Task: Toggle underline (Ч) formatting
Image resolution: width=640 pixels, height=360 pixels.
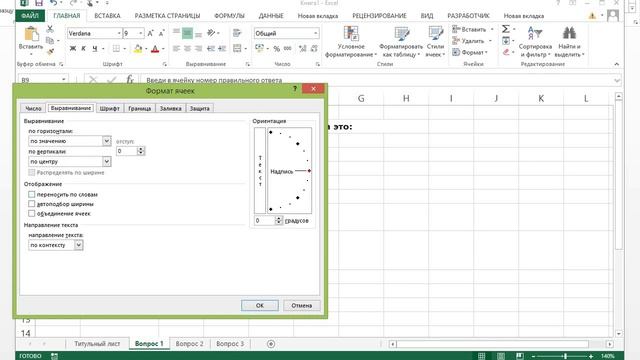Action: click(x=95, y=49)
